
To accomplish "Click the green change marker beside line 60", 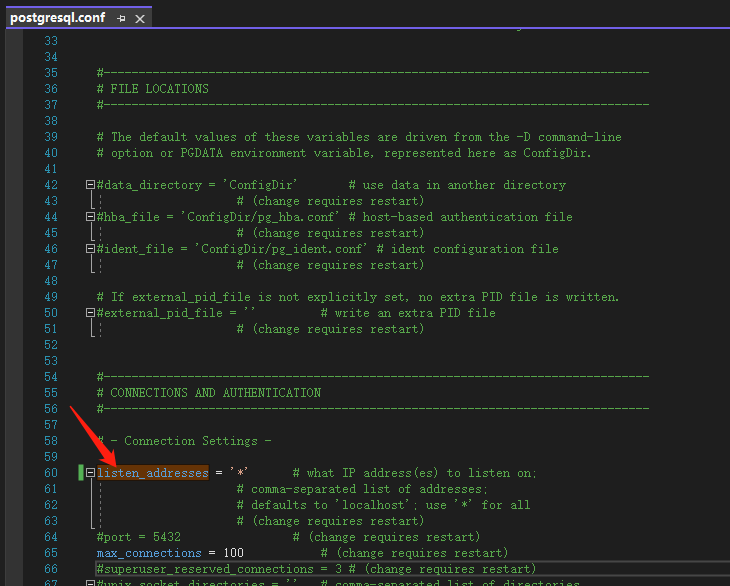I will [80, 473].
